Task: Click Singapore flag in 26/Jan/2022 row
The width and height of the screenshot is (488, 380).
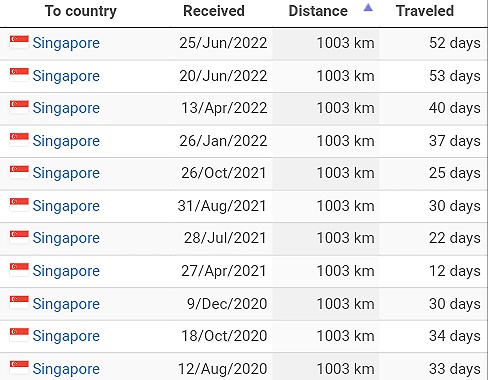Action: pos(19,140)
